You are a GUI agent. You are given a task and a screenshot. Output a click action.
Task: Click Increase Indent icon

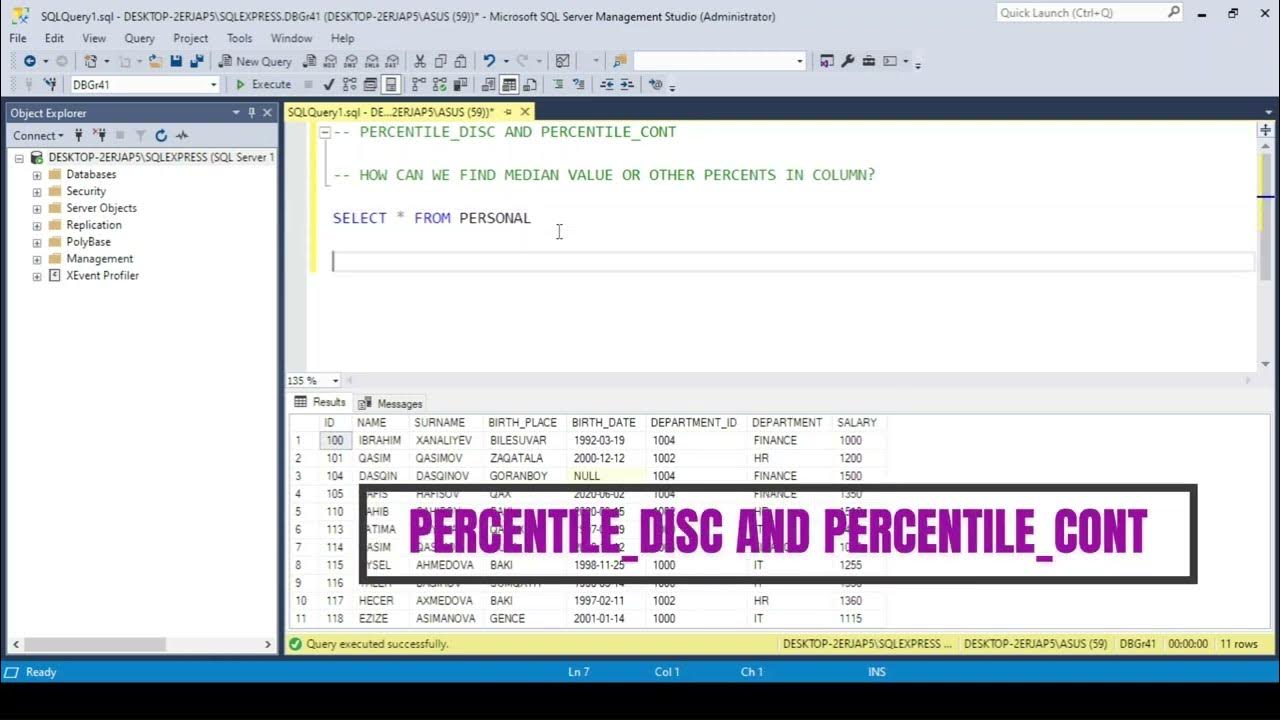[x=627, y=85]
